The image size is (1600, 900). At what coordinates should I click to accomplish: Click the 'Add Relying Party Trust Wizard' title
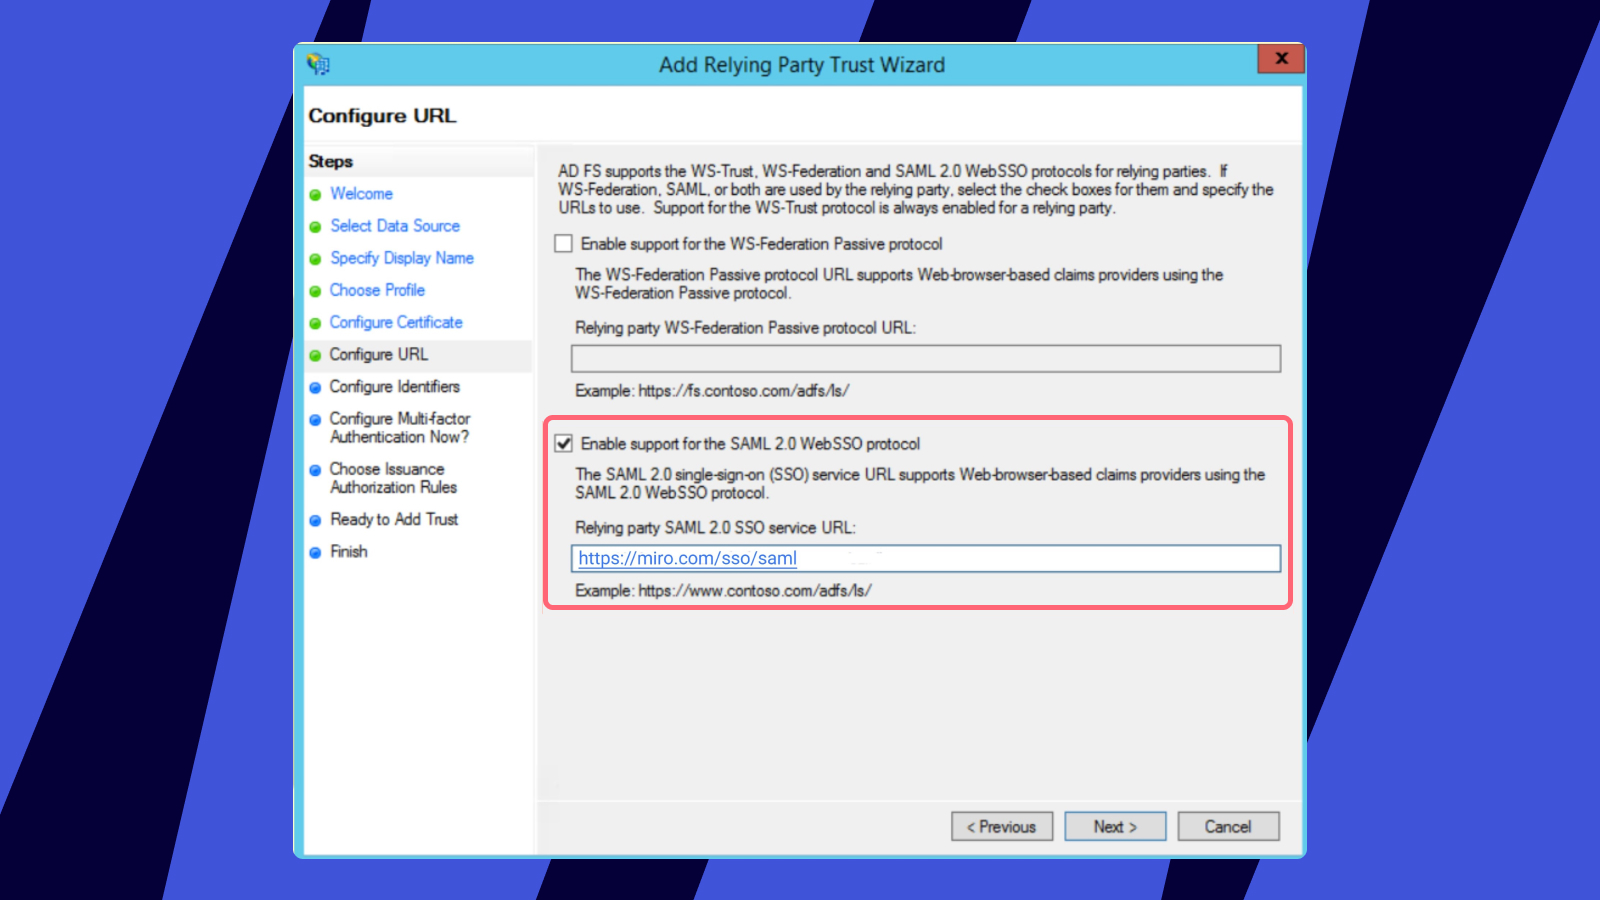(x=802, y=65)
